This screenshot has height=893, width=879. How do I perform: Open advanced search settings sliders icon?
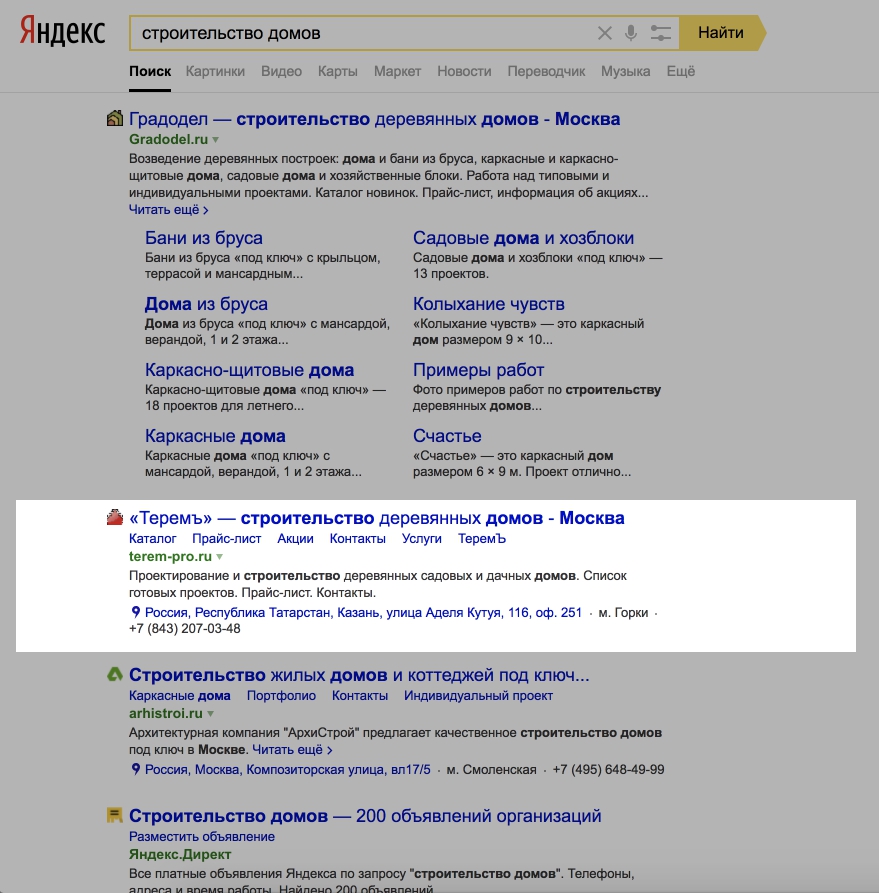click(661, 33)
